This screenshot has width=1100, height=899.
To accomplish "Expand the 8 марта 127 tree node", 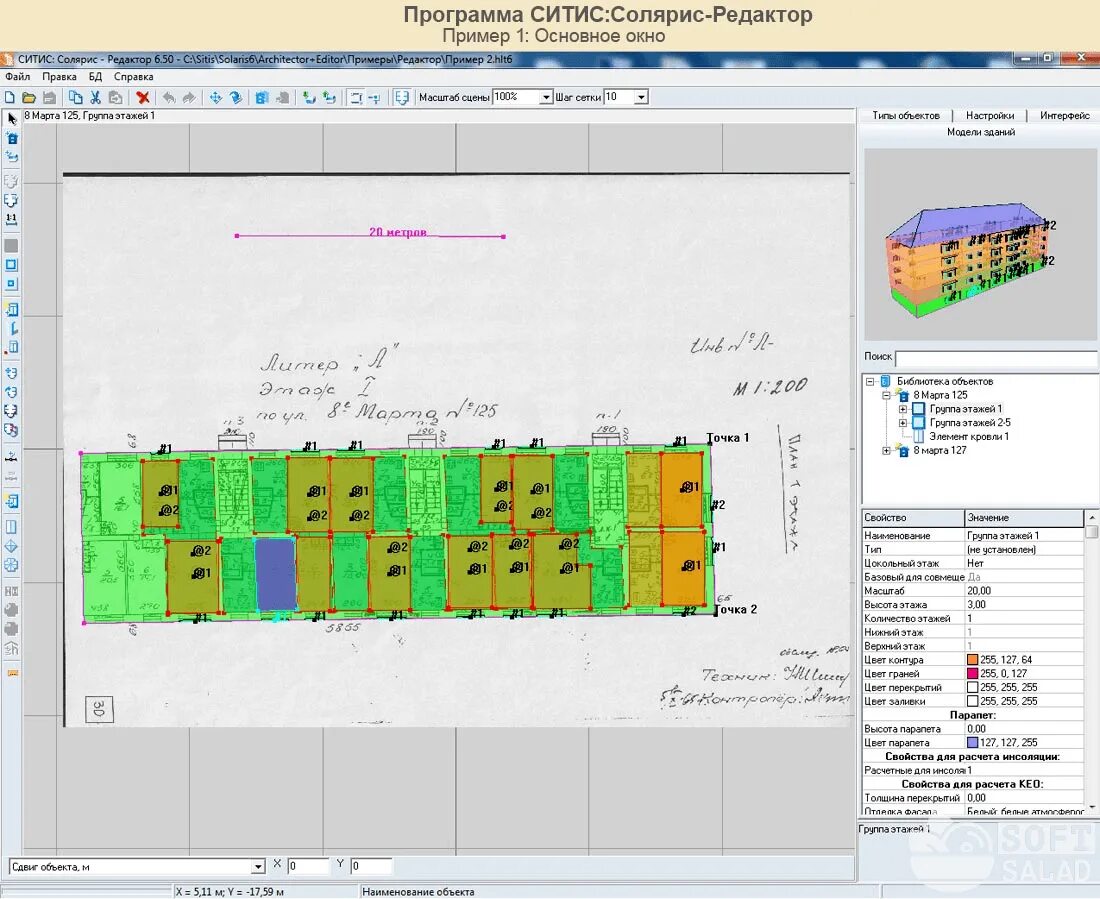I will pos(886,451).
